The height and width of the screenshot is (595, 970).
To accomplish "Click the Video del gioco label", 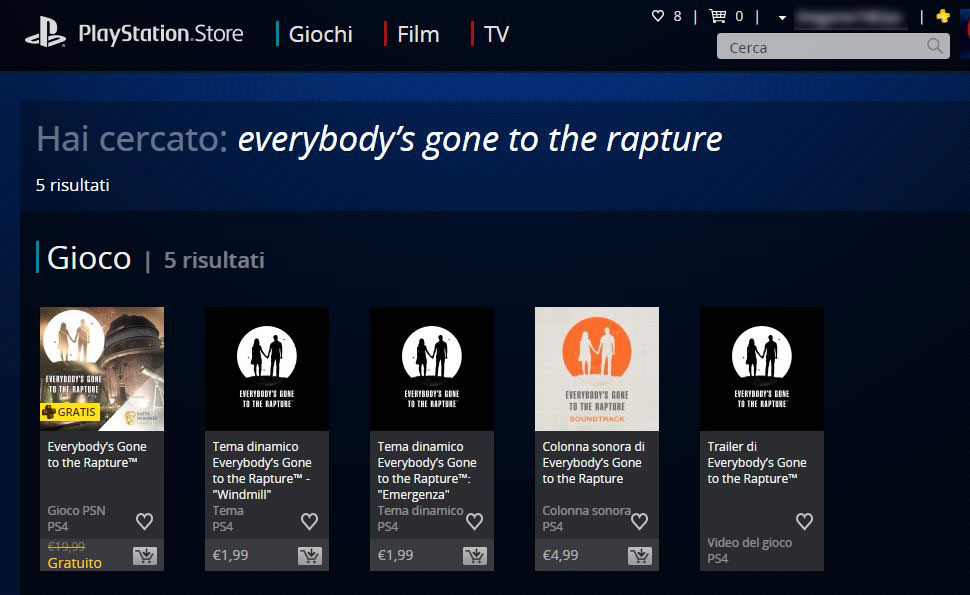I will coord(750,542).
